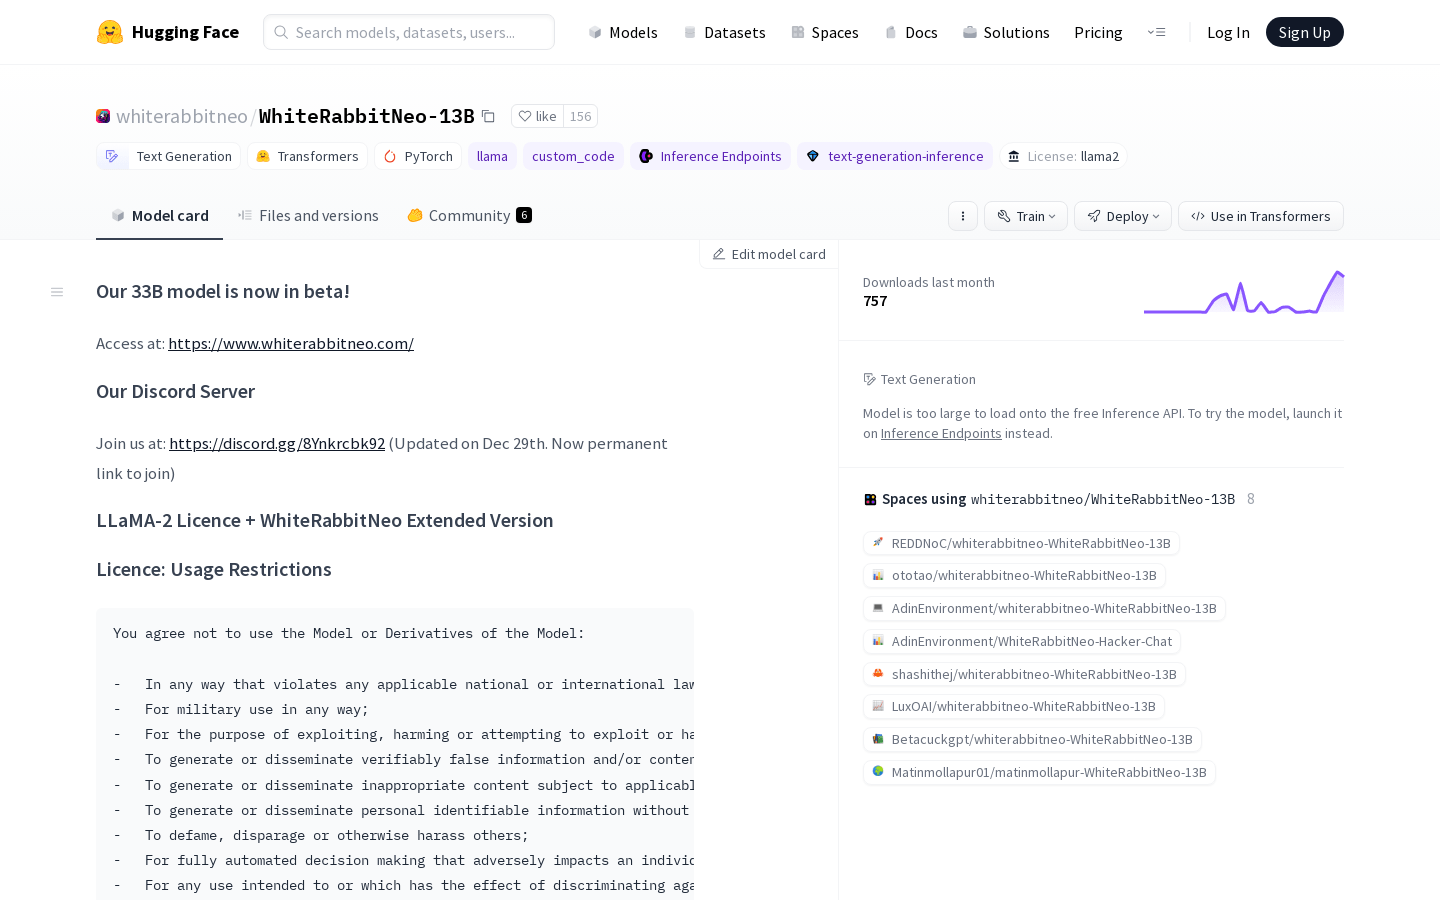Screen dimensions: 1440x900
Task: Open the three-dot more options menu
Action: pos(963,216)
